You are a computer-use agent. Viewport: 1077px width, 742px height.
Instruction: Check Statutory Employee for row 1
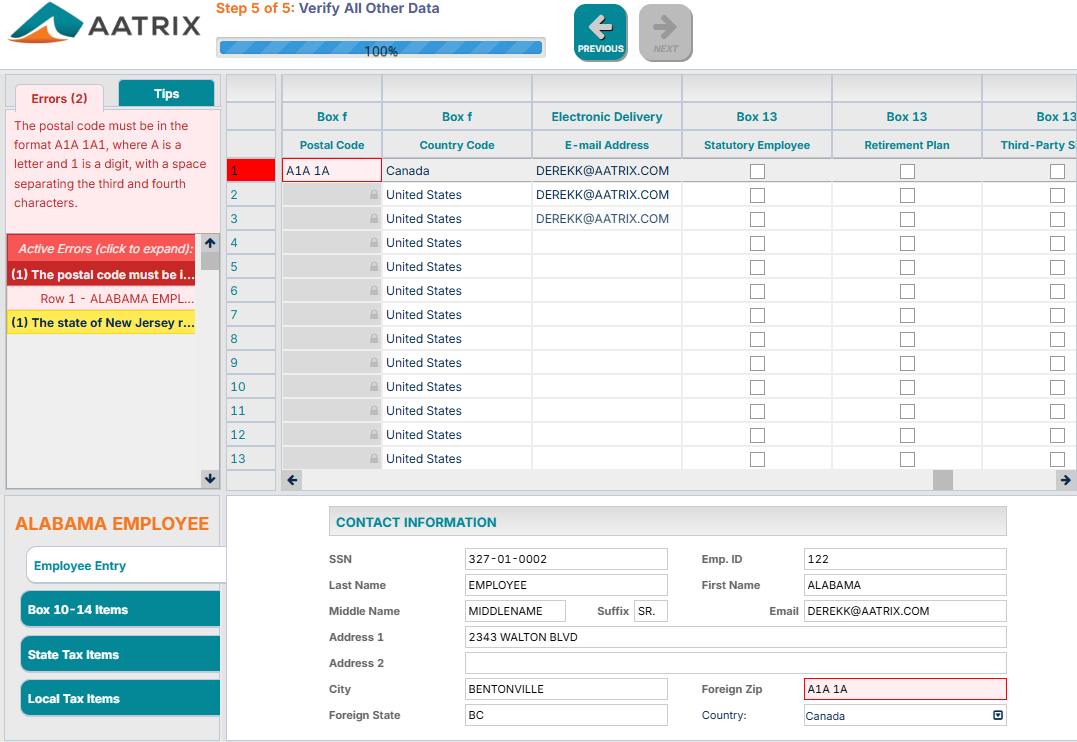[x=757, y=171]
